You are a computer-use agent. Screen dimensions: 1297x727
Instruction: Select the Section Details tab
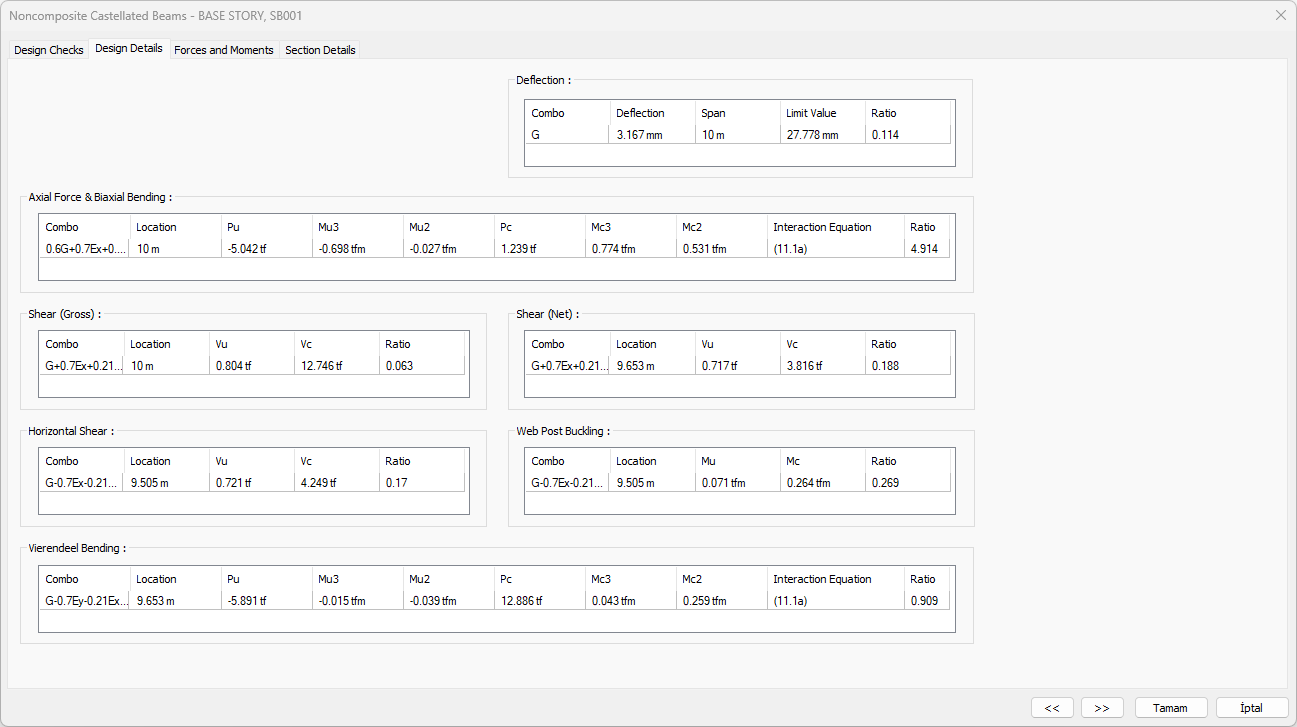(320, 50)
